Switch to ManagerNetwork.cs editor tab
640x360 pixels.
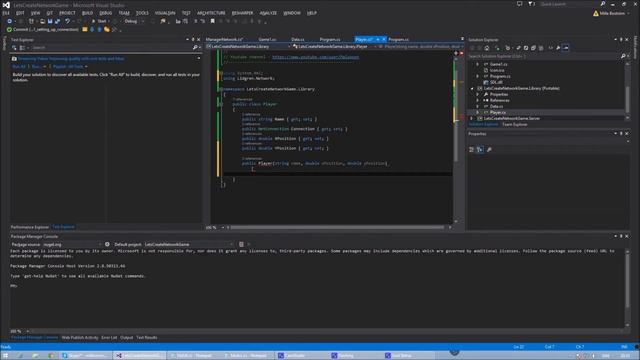[x=224, y=40]
